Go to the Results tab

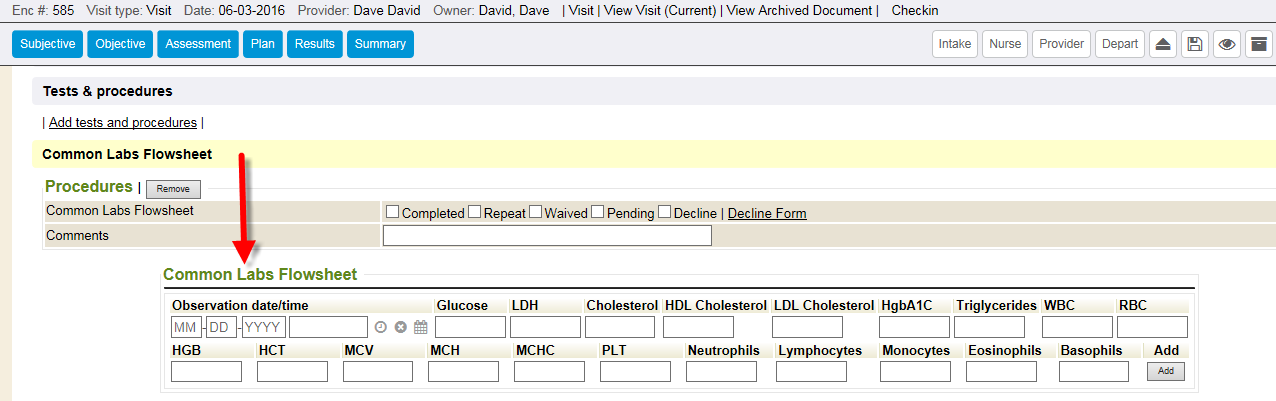(x=314, y=44)
